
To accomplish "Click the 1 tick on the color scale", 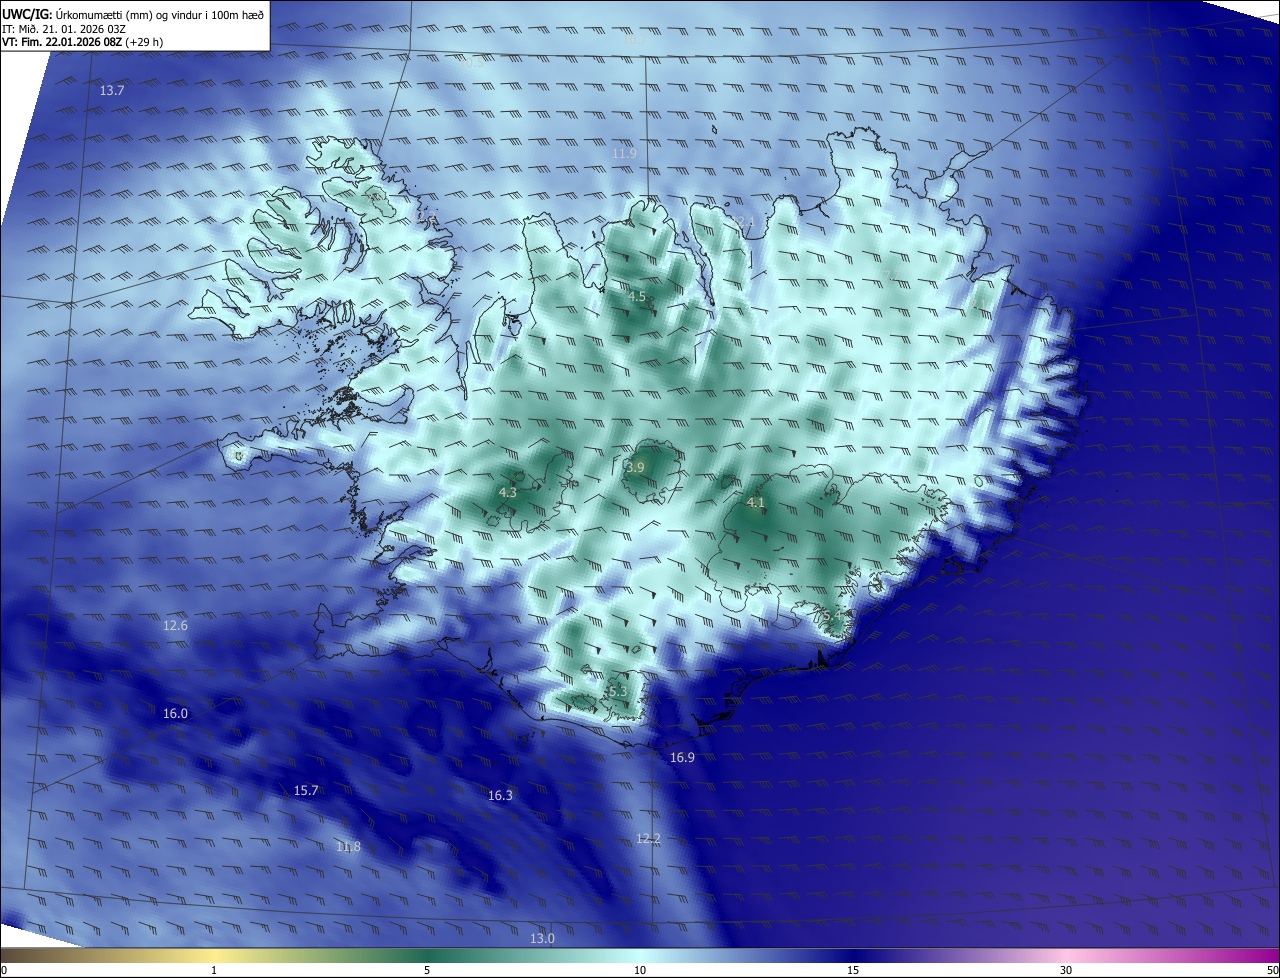I will point(214,970).
